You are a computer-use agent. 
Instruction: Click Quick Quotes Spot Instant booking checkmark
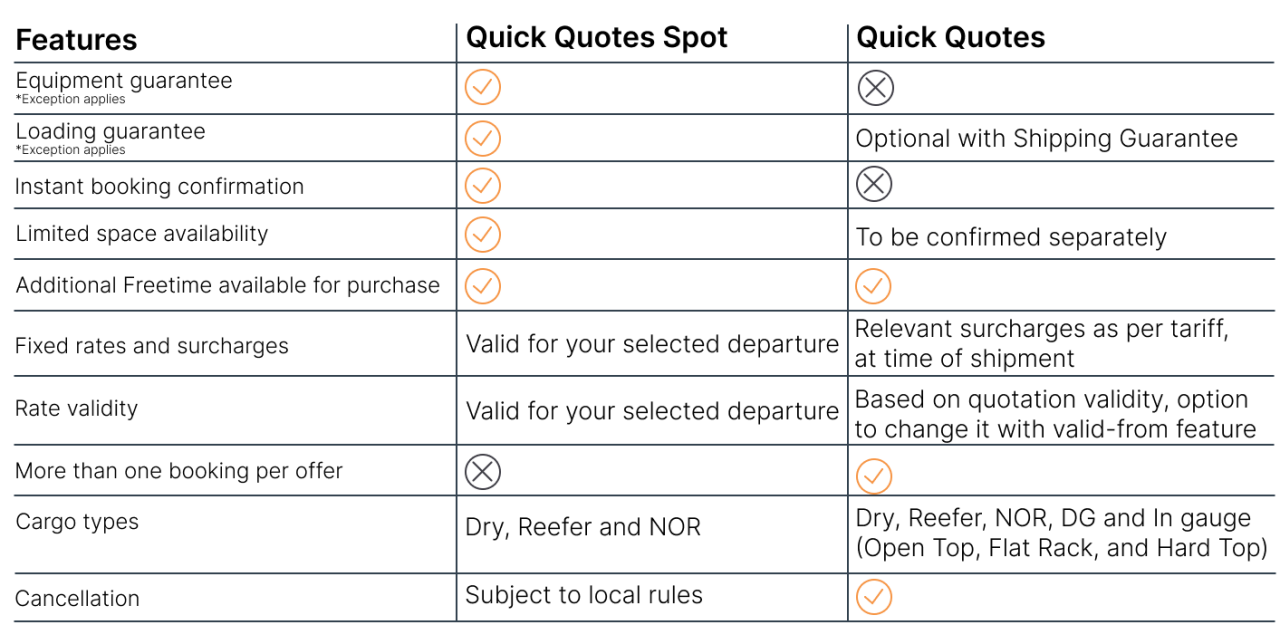(483, 185)
